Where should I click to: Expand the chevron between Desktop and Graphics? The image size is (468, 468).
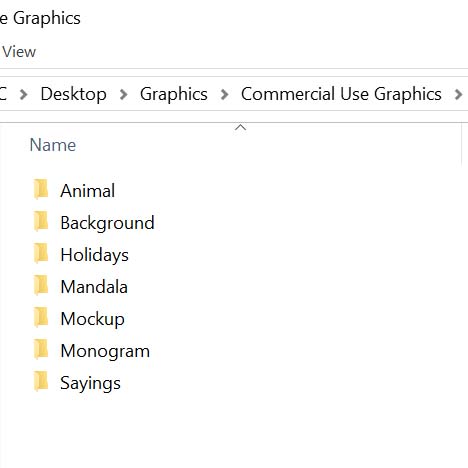pyautogui.click(x=123, y=94)
